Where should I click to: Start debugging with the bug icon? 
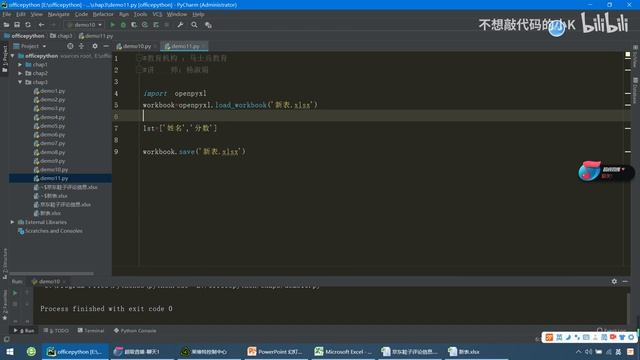tap(123, 25)
